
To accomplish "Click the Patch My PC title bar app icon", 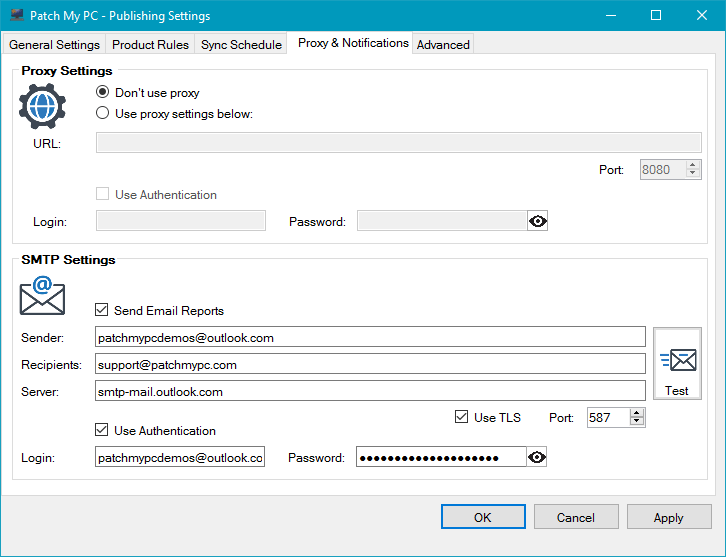I will pyautogui.click(x=17, y=15).
